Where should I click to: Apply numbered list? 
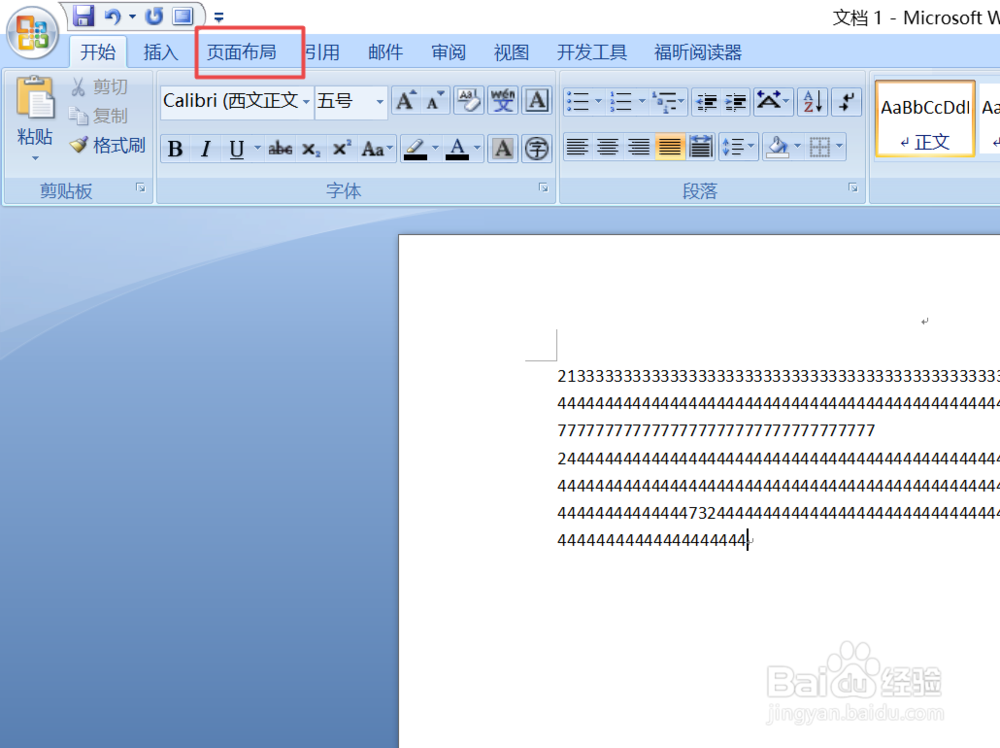(621, 101)
